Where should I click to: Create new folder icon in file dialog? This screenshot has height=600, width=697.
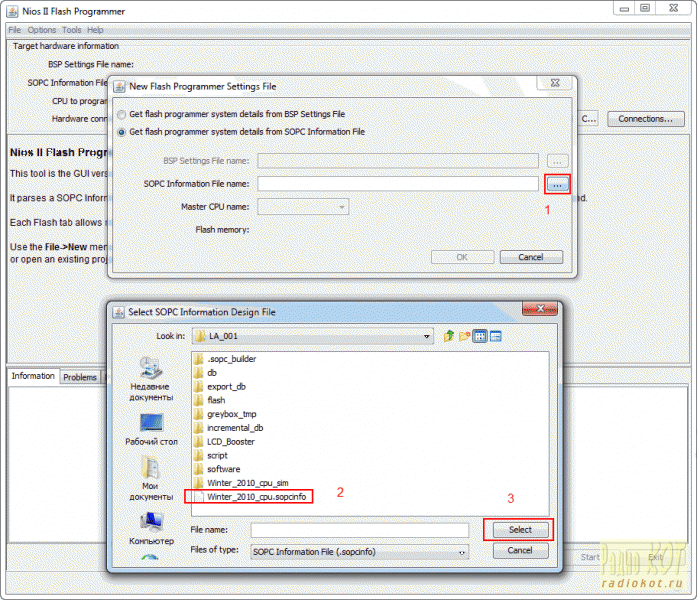click(x=465, y=336)
